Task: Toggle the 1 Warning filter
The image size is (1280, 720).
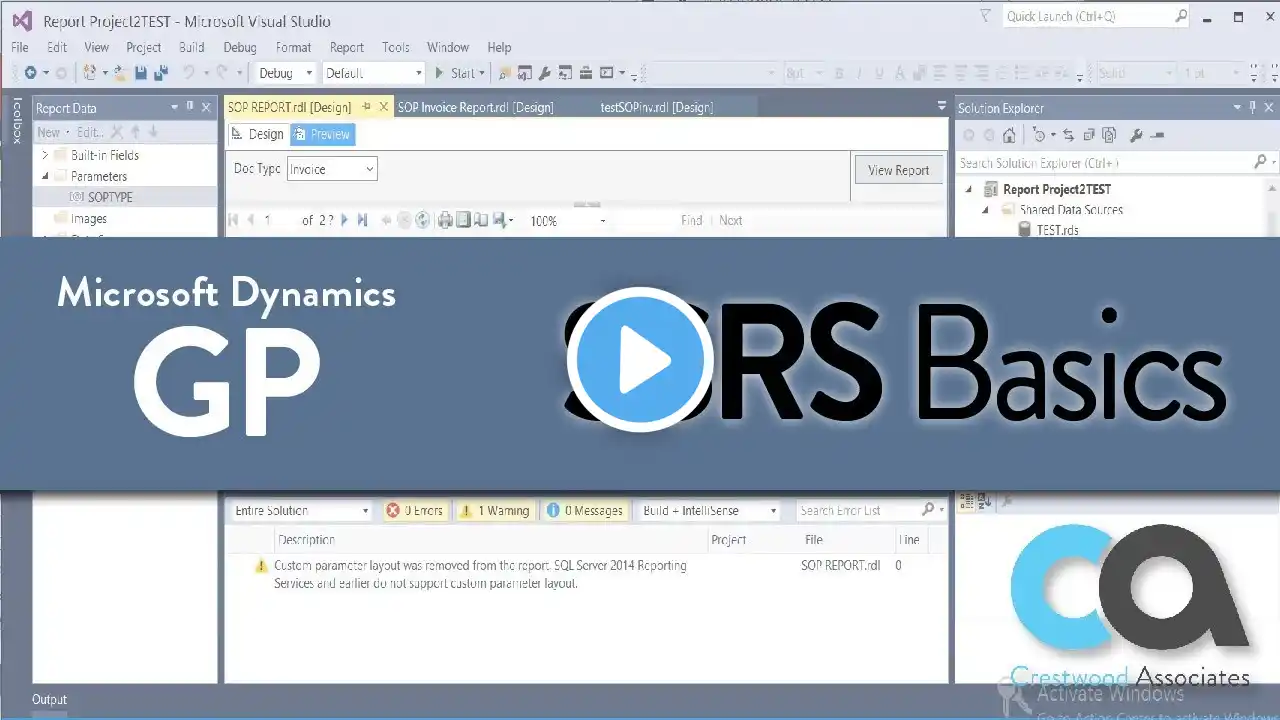Action: [495, 510]
